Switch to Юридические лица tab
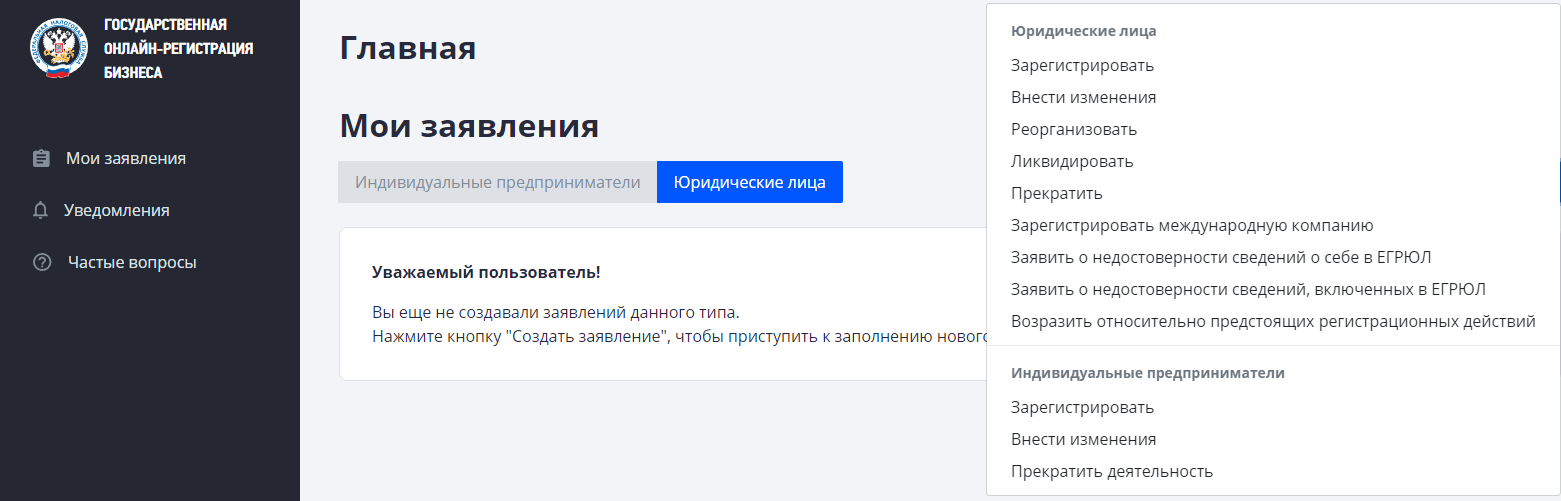The image size is (1561, 501). click(750, 182)
